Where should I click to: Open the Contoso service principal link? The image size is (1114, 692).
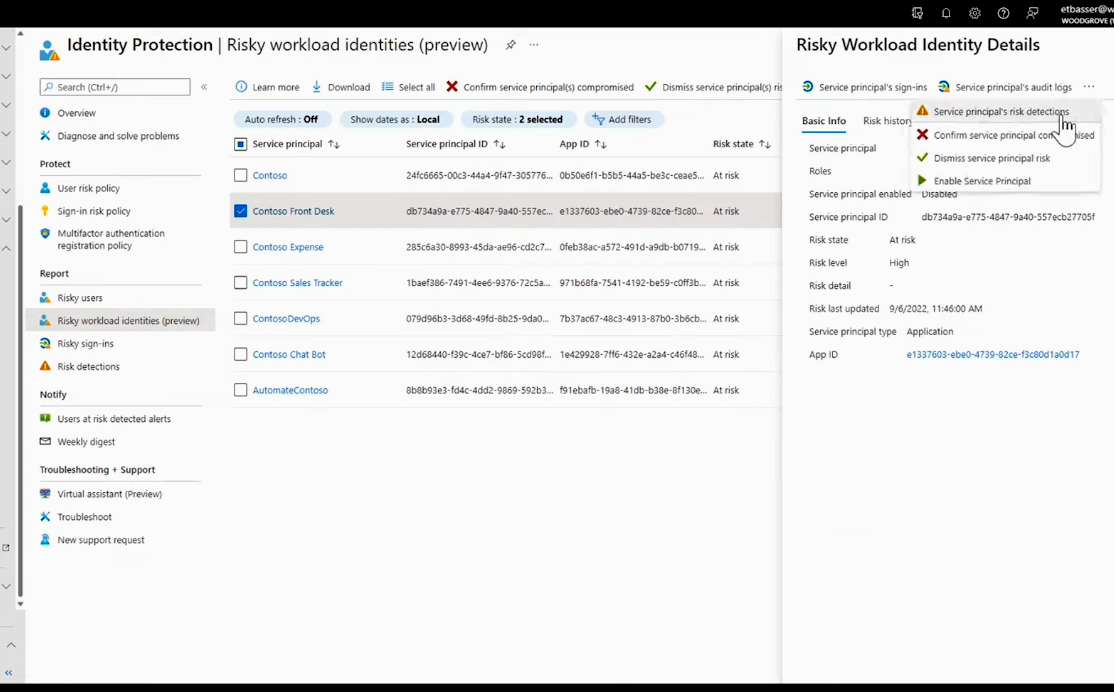click(x=270, y=175)
